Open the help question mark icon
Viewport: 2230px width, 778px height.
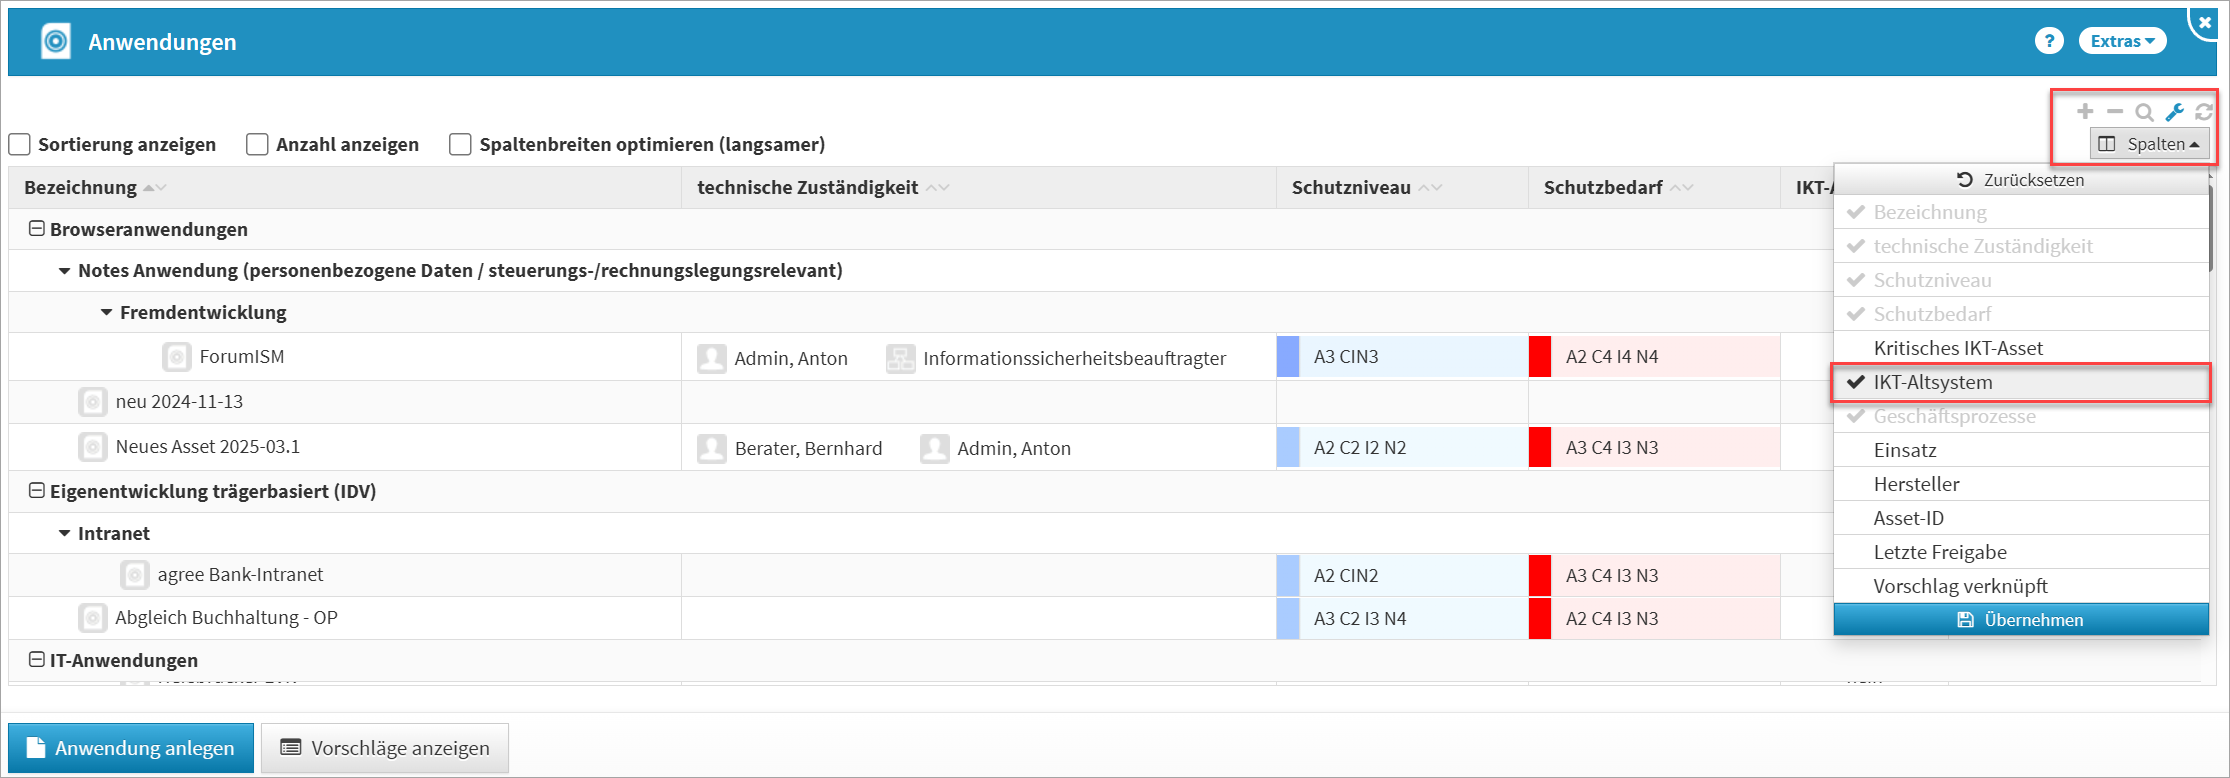coord(2049,41)
